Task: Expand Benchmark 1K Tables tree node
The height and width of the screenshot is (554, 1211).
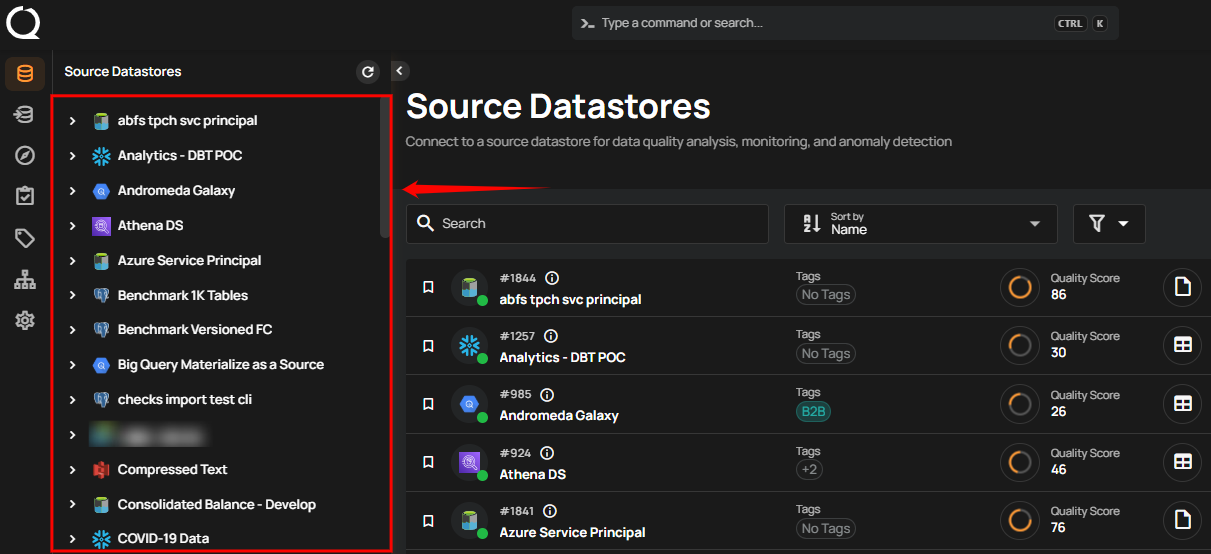Action: [72, 296]
